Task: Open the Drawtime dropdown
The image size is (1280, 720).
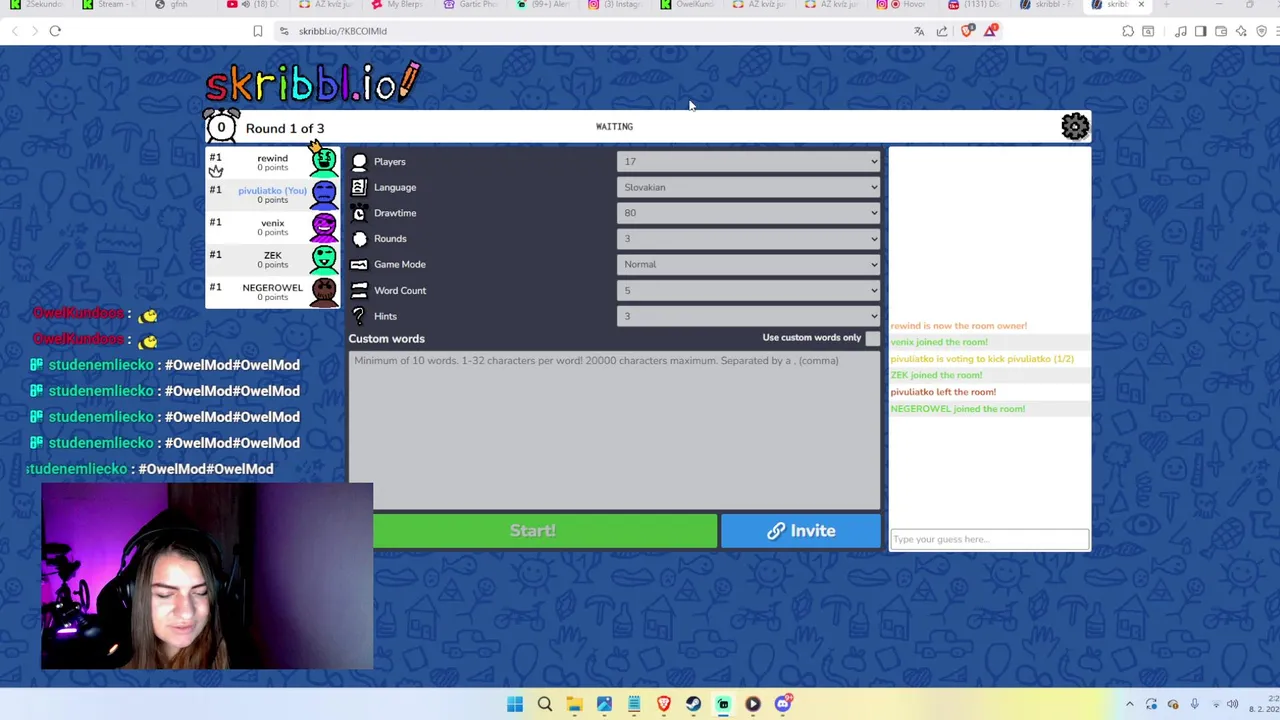Action: 749,213
